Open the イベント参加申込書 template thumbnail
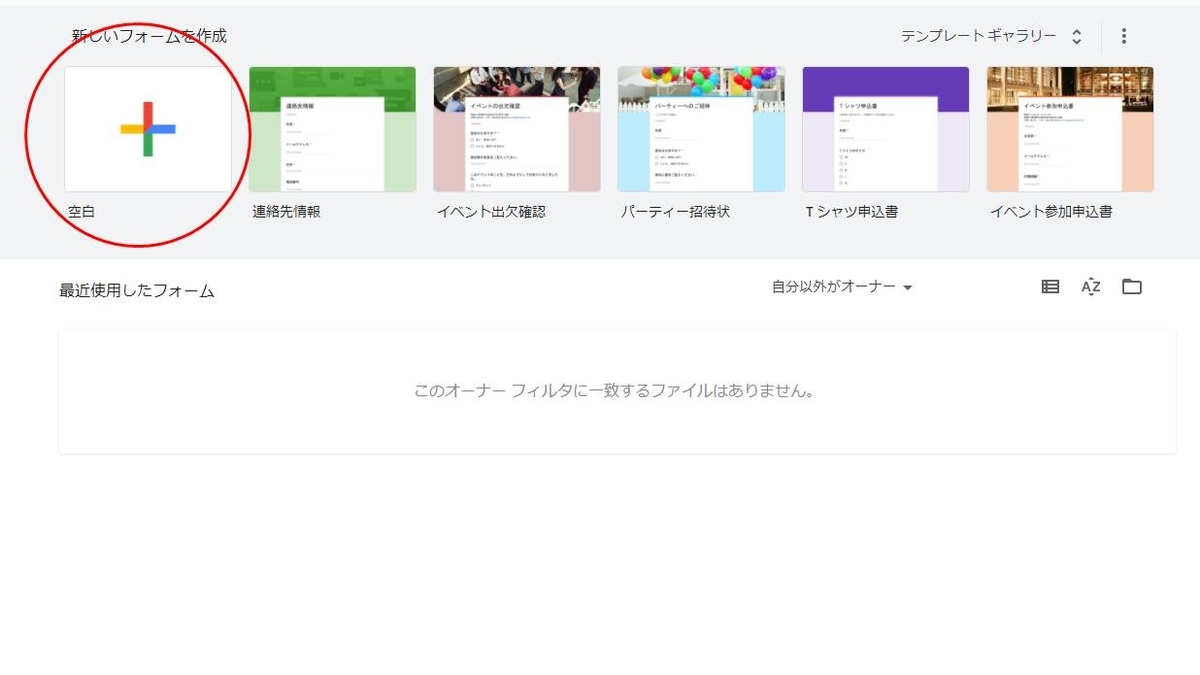The image size is (1200, 675). point(1070,129)
